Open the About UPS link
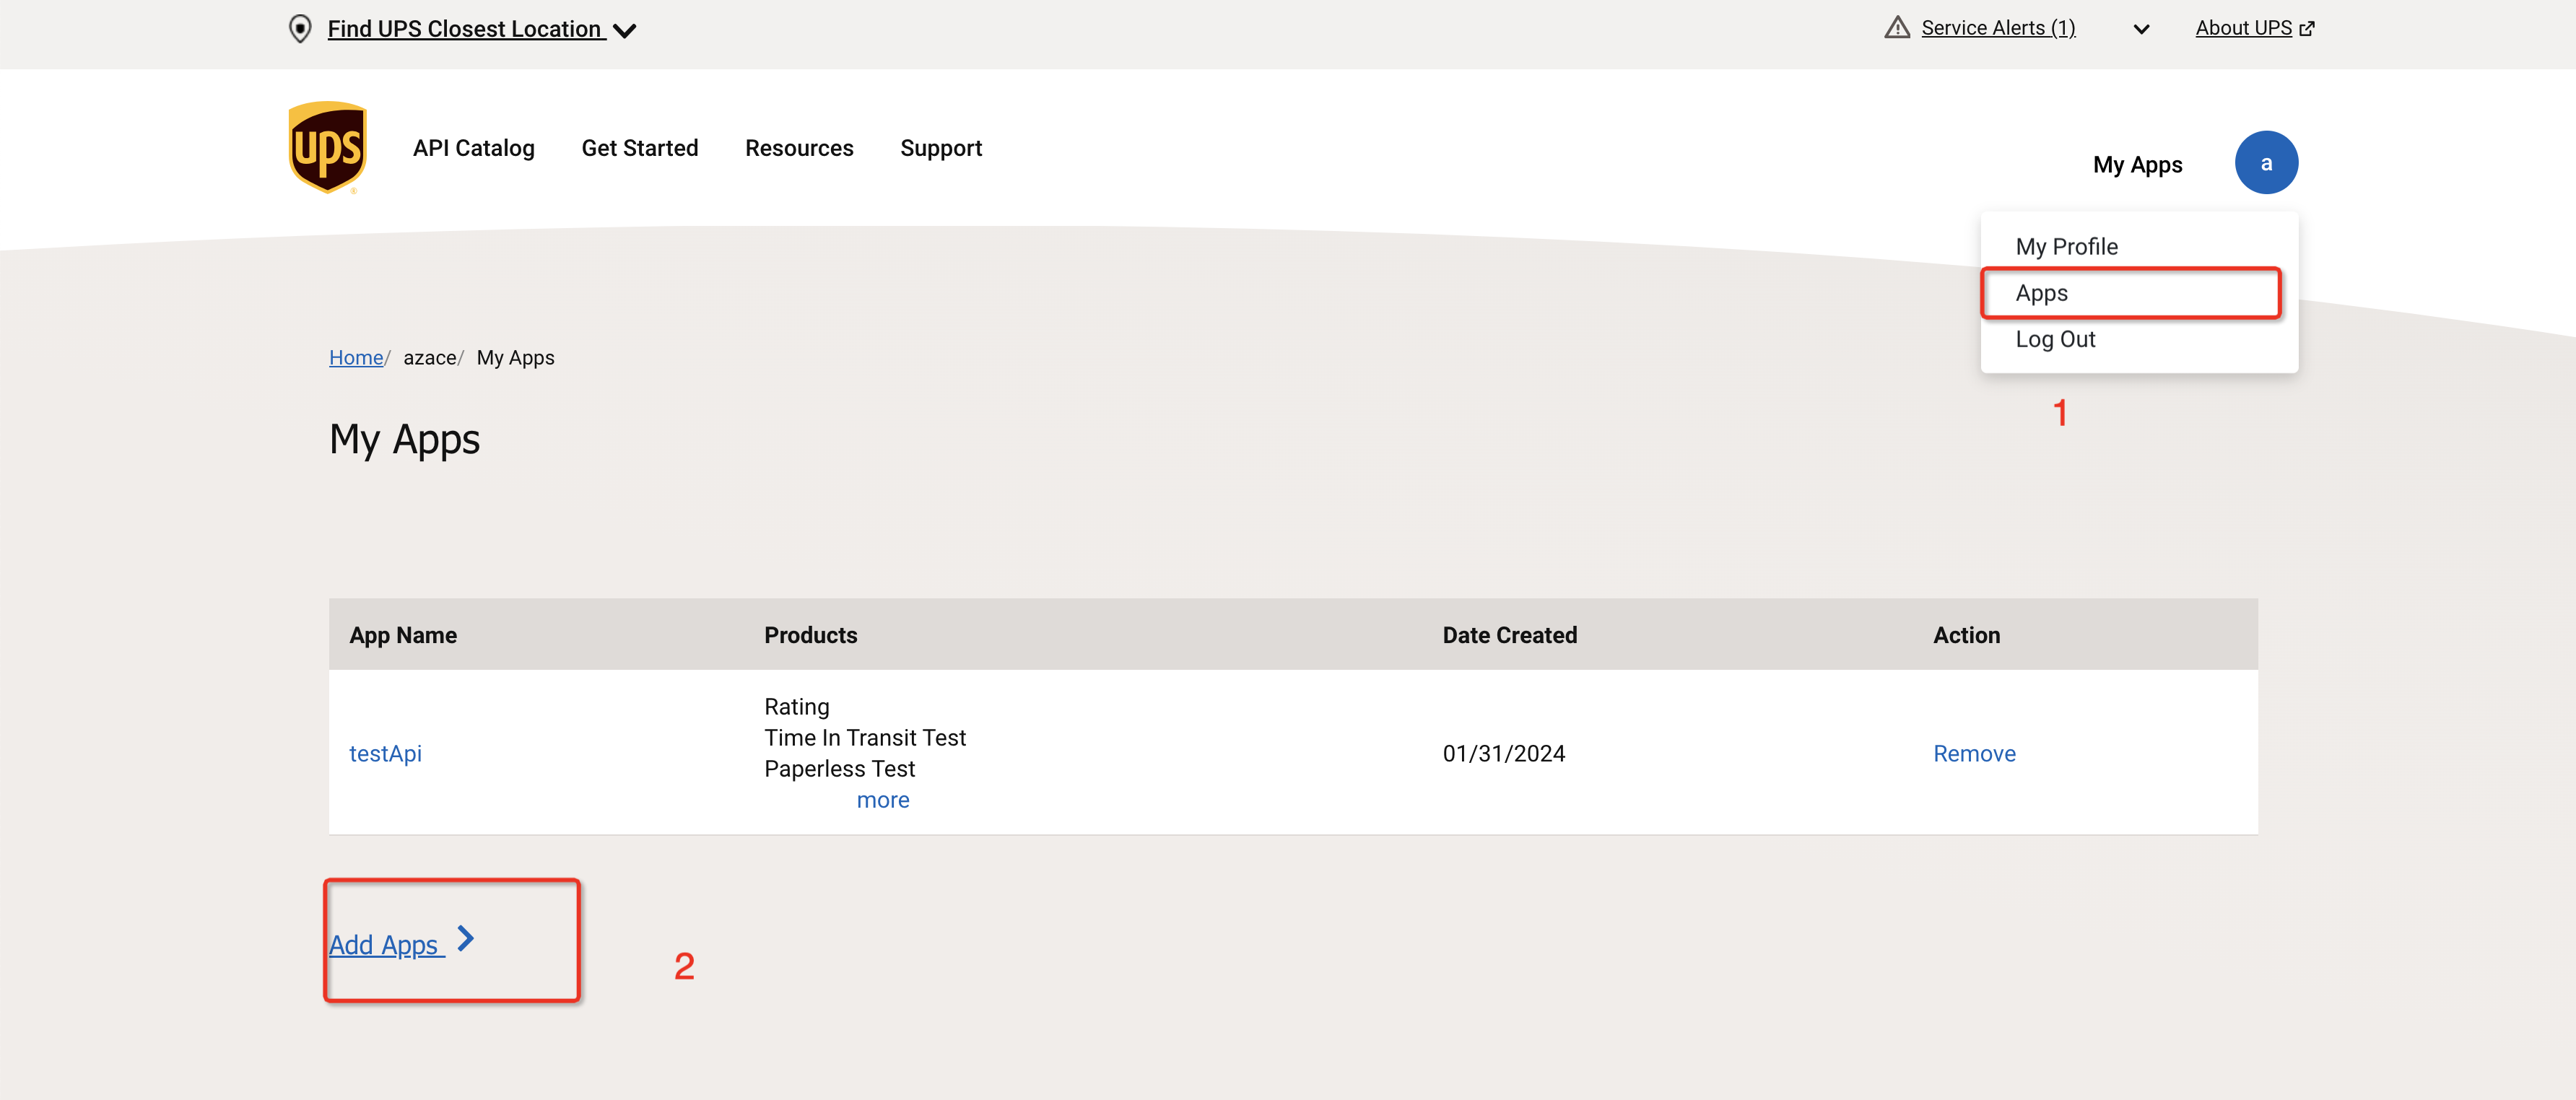 (2243, 28)
